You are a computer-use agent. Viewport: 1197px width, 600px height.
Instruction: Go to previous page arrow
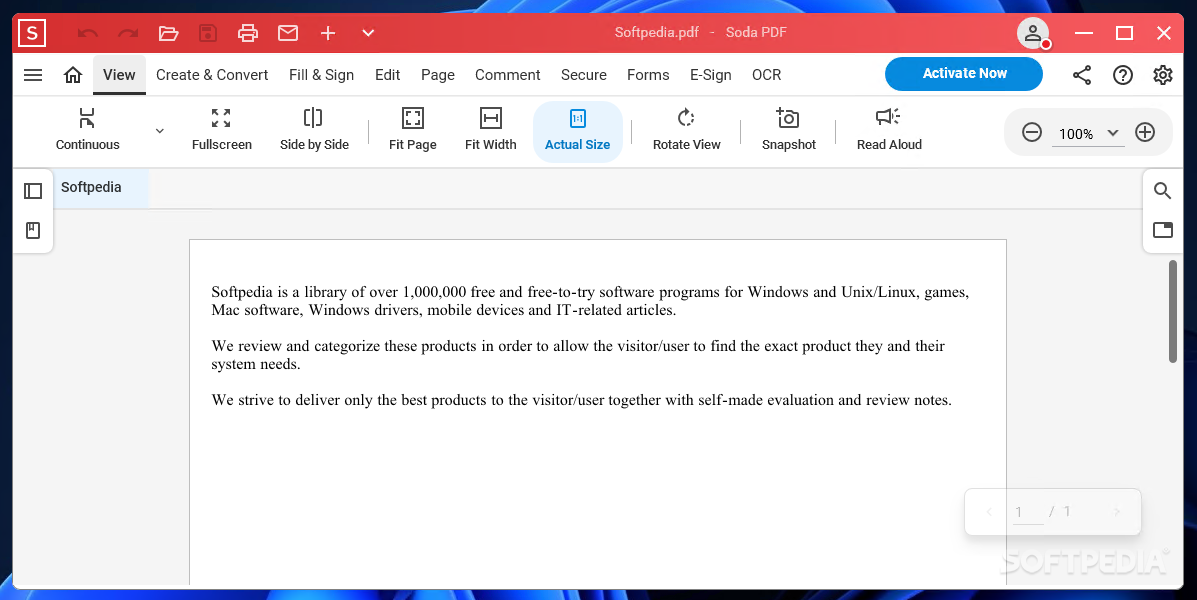click(x=989, y=512)
